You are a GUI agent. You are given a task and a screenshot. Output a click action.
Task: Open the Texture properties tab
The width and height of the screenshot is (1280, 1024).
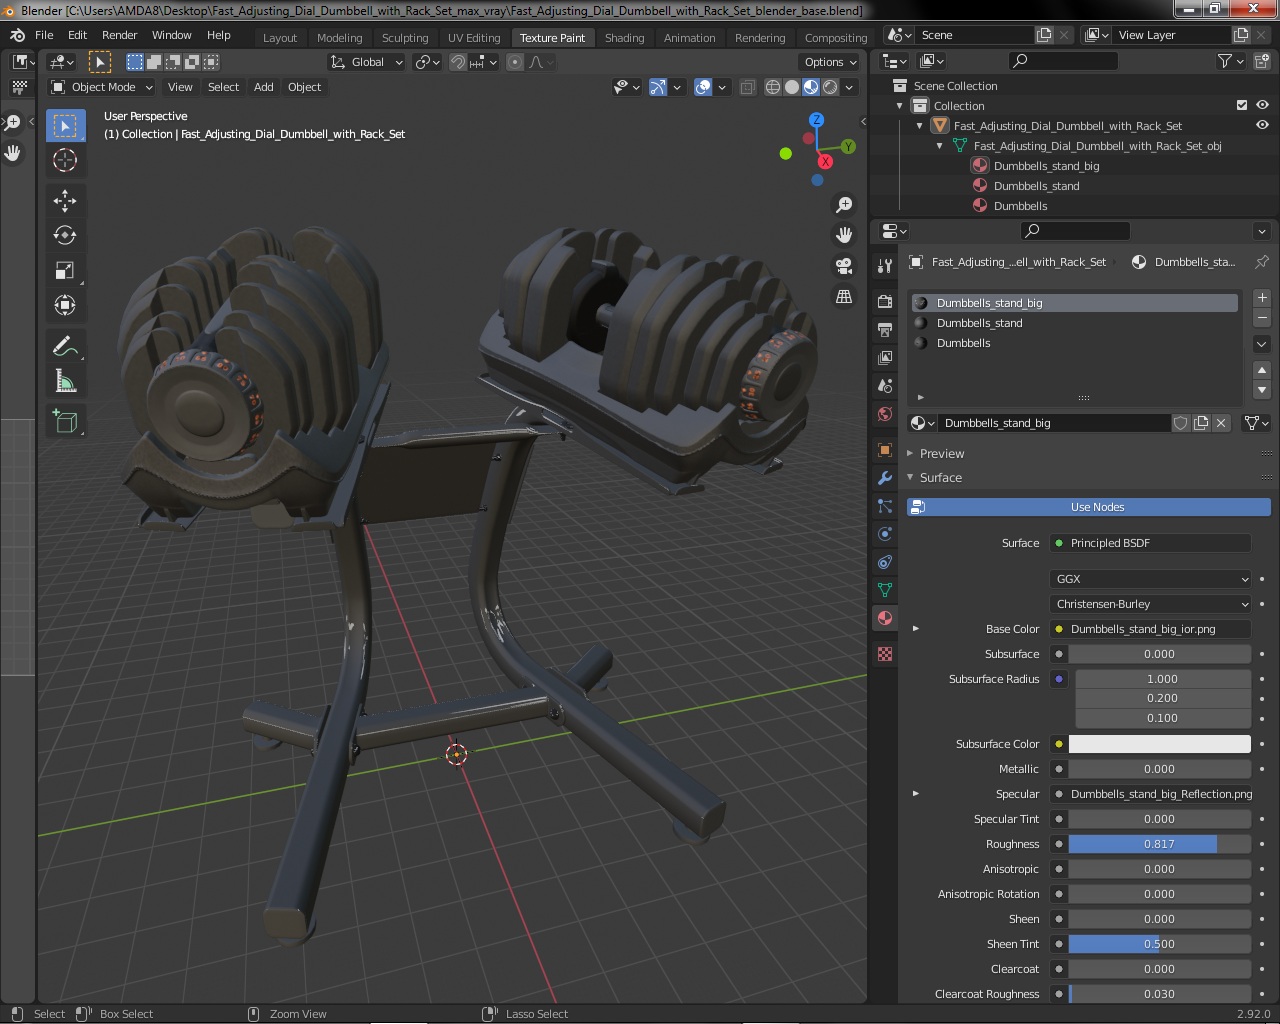tap(885, 654)
